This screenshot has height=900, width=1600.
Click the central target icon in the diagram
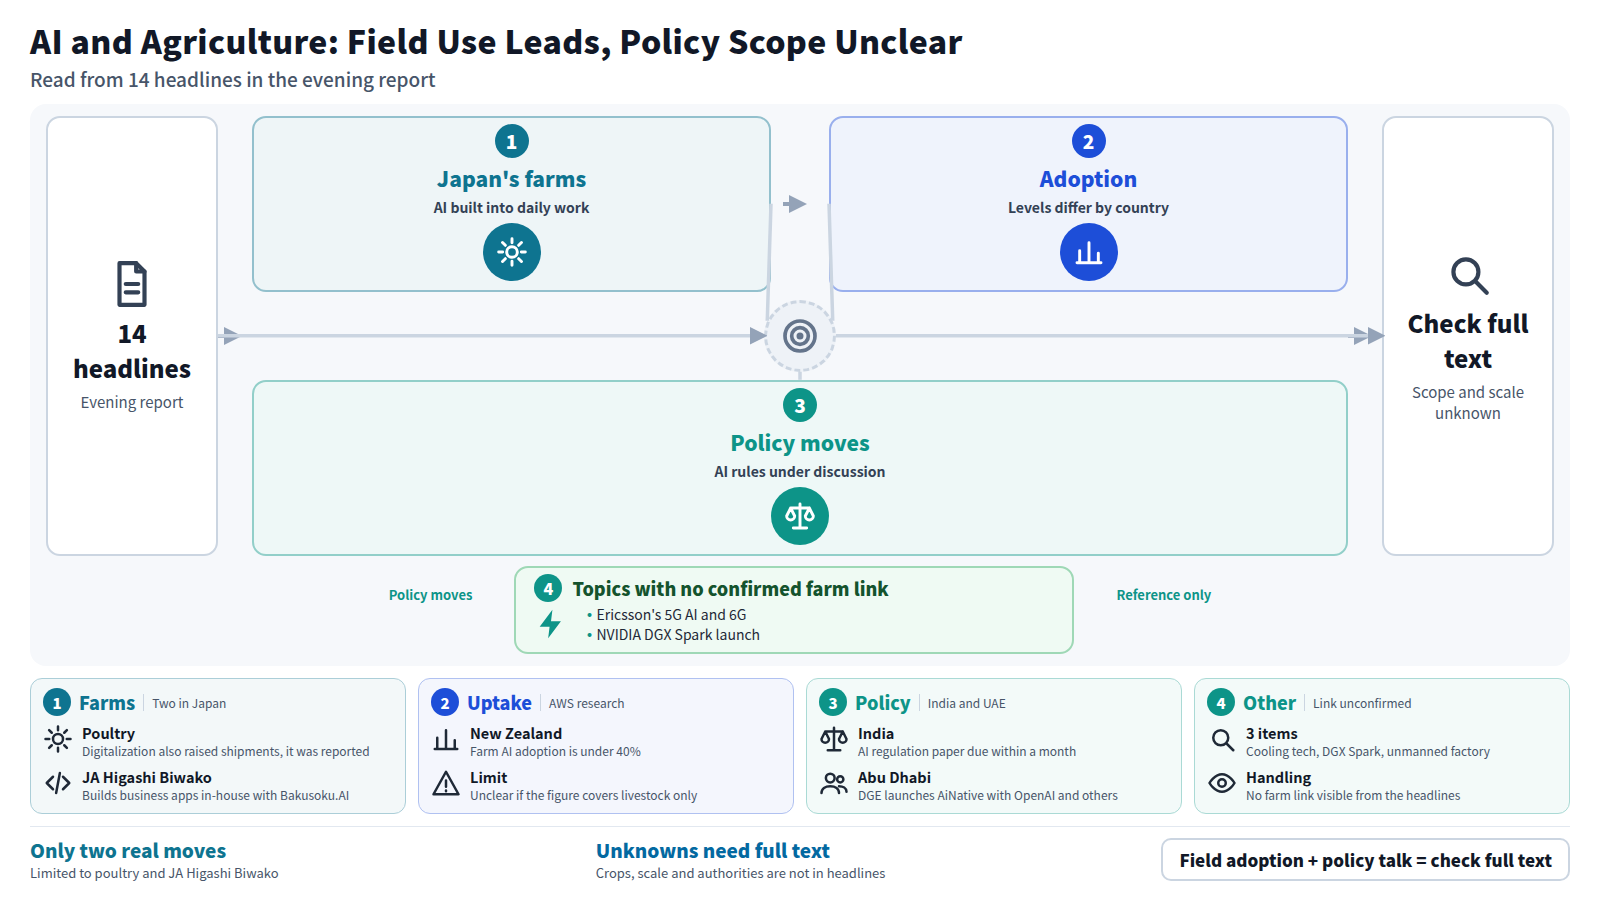[799, 336]
